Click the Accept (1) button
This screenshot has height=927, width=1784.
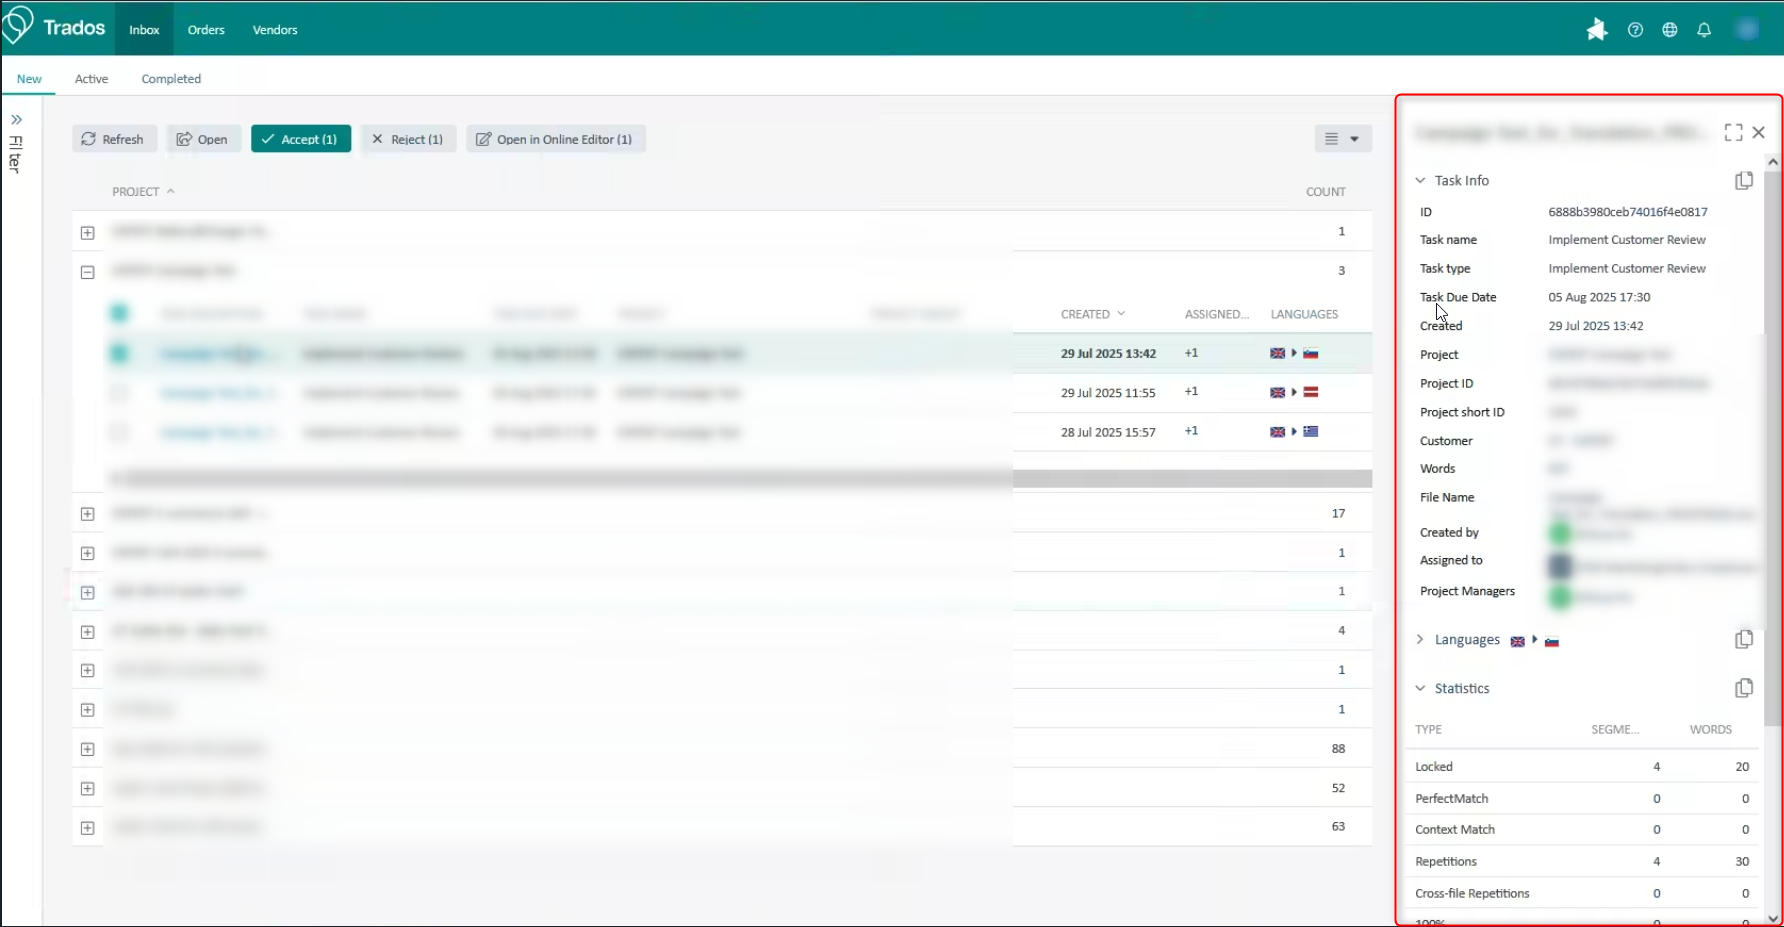(300, 139)
